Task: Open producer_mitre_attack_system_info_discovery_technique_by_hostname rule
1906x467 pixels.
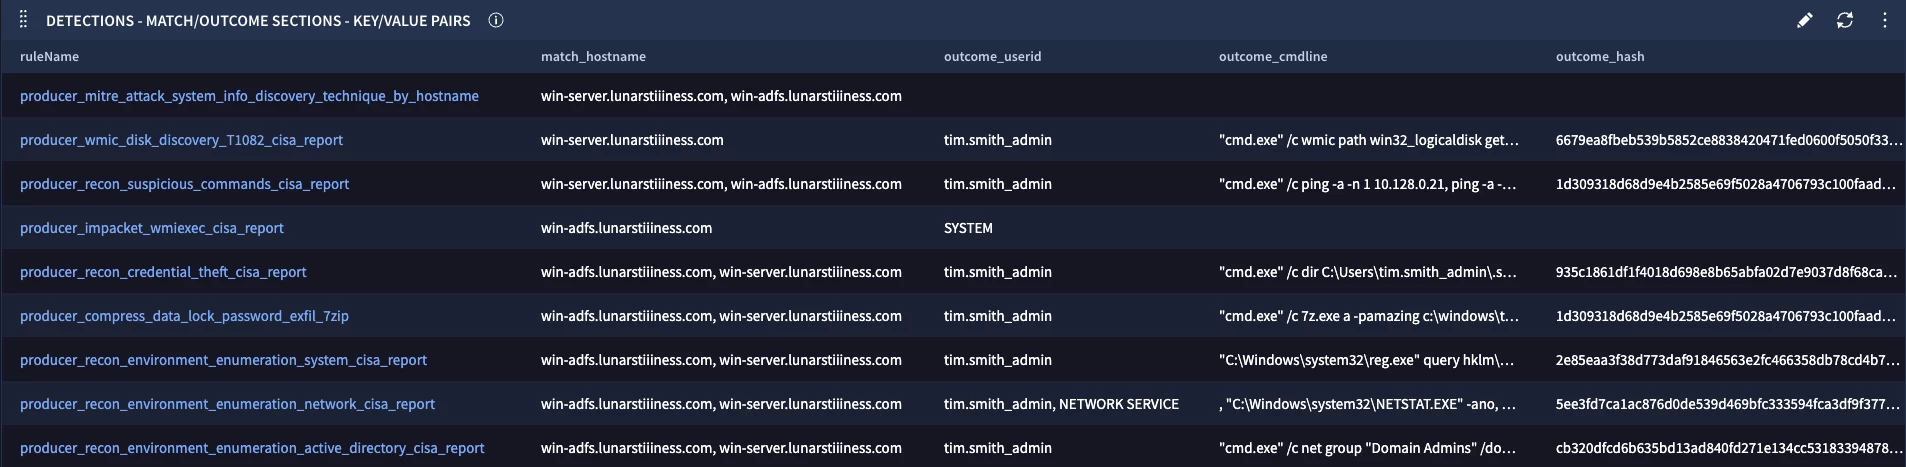Action: click(x=249, y=96)
